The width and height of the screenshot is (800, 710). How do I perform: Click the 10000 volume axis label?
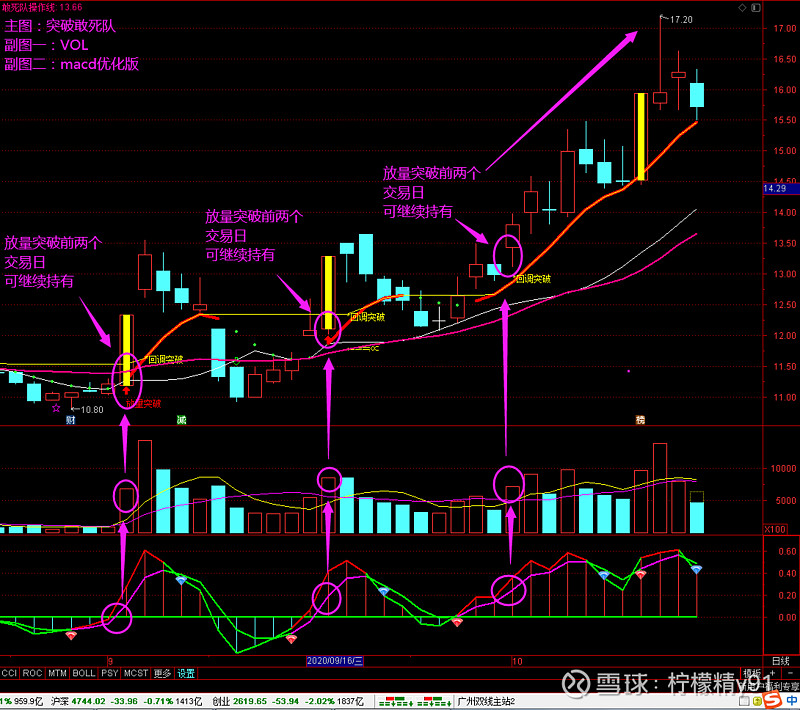pos(783,468)
